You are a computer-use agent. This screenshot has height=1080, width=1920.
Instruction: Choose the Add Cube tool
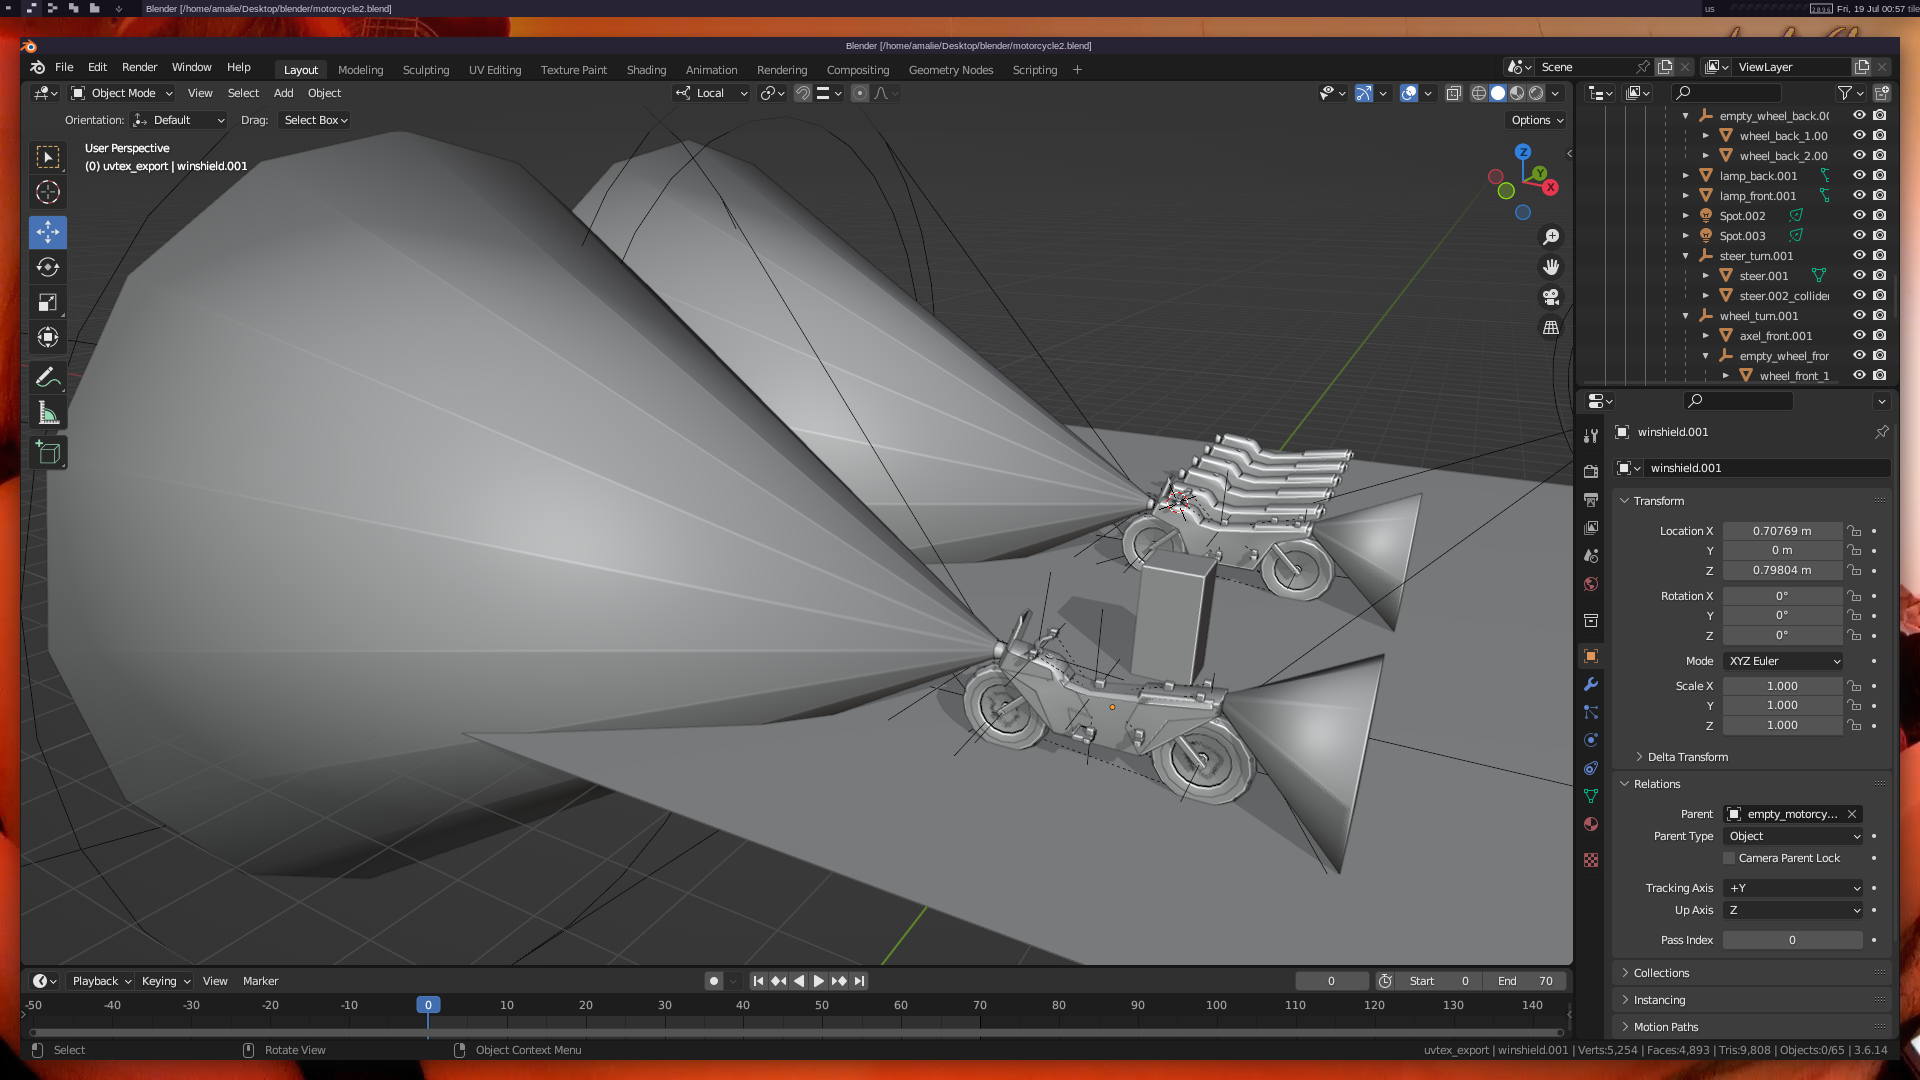tap(47, 453)
